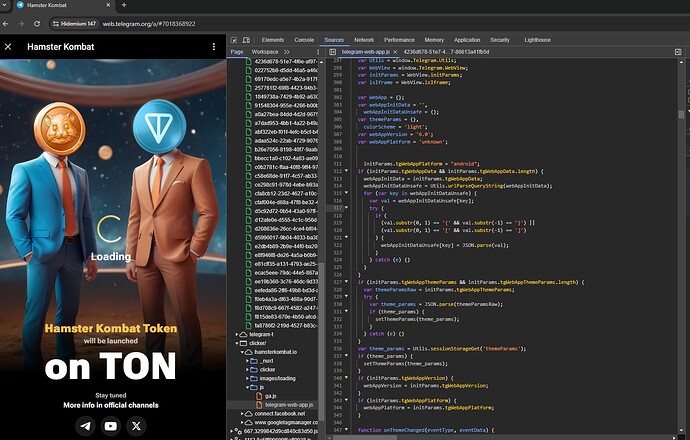Set breakpoint on line number 311
The height and width of the screenshot is (440, 690).
(x=338, y=164)
